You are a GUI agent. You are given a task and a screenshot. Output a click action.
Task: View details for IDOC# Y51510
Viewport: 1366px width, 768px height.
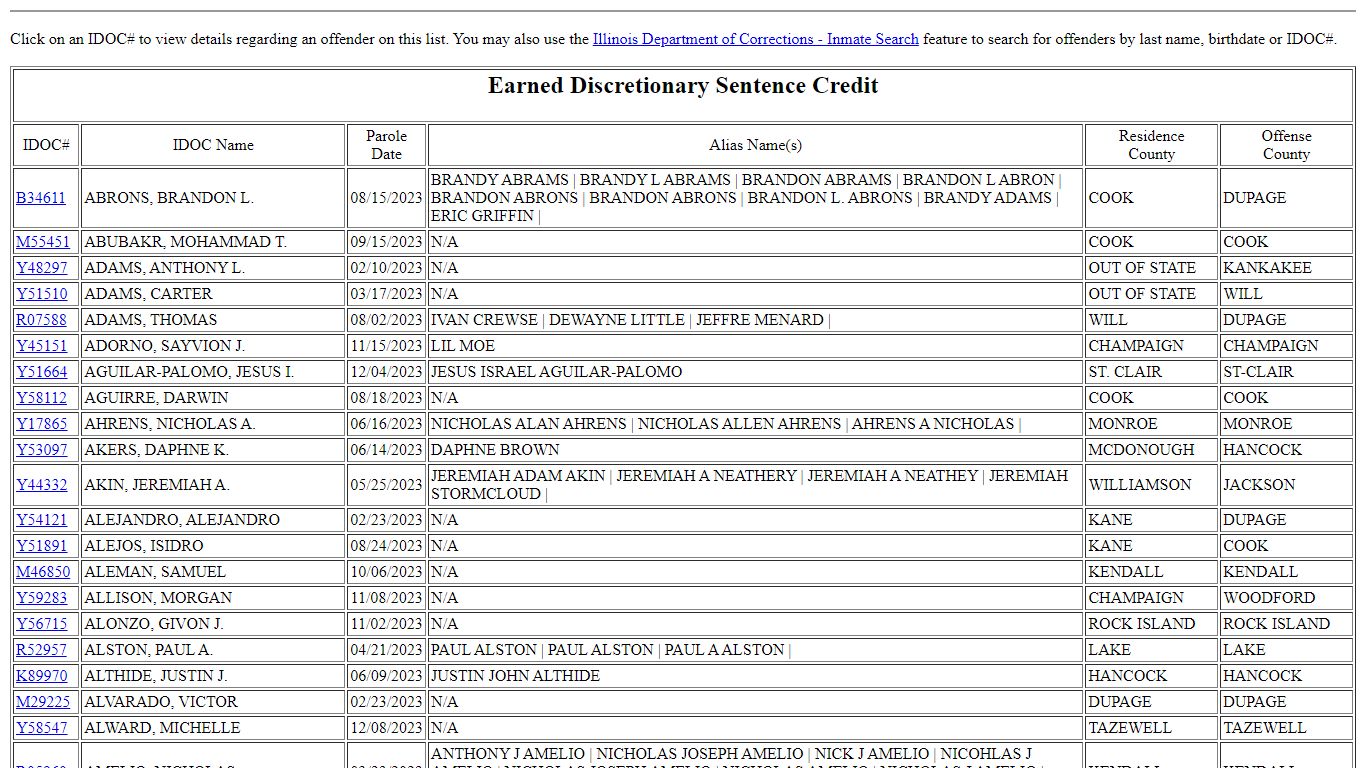point(42,294)
